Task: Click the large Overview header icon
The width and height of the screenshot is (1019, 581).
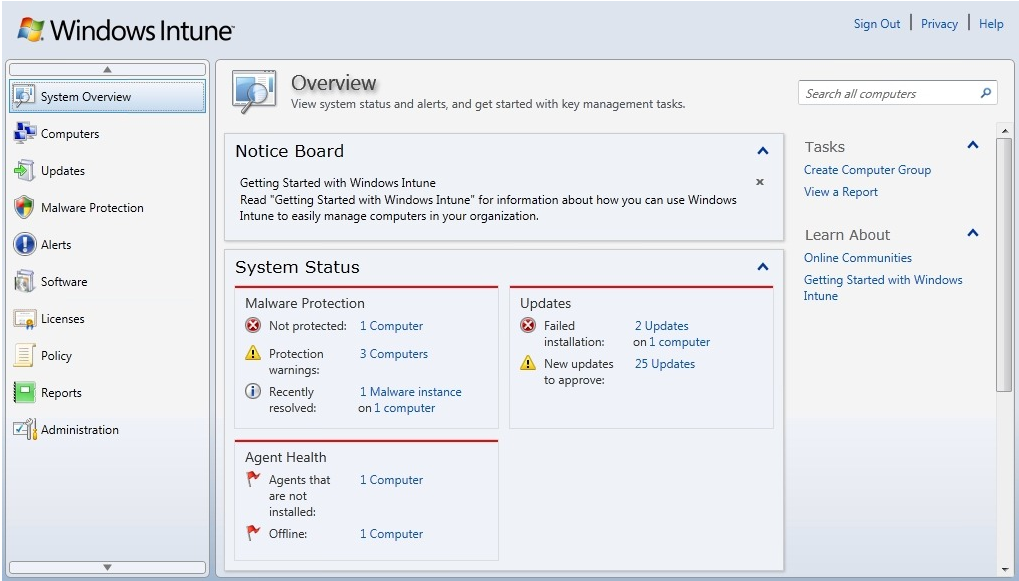Action: pyautogui.click(x=253, y=92)
